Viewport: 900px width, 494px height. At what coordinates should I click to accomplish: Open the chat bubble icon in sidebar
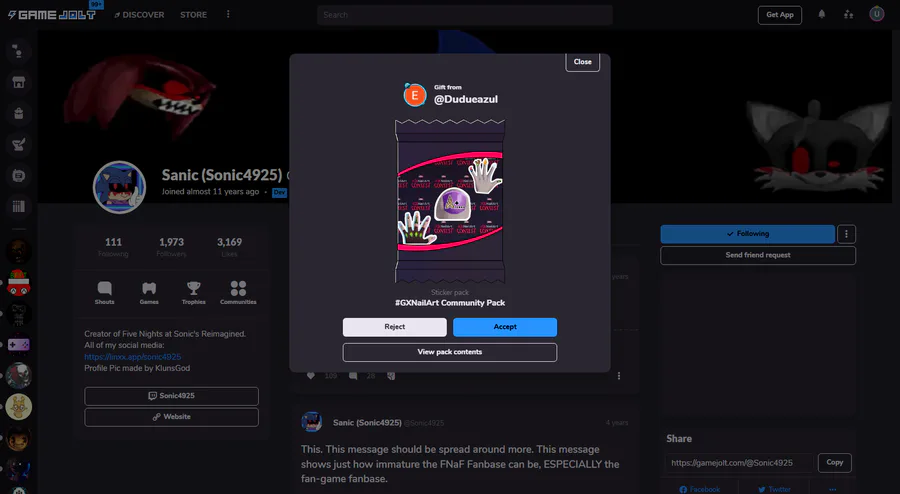tap(18, 176)
